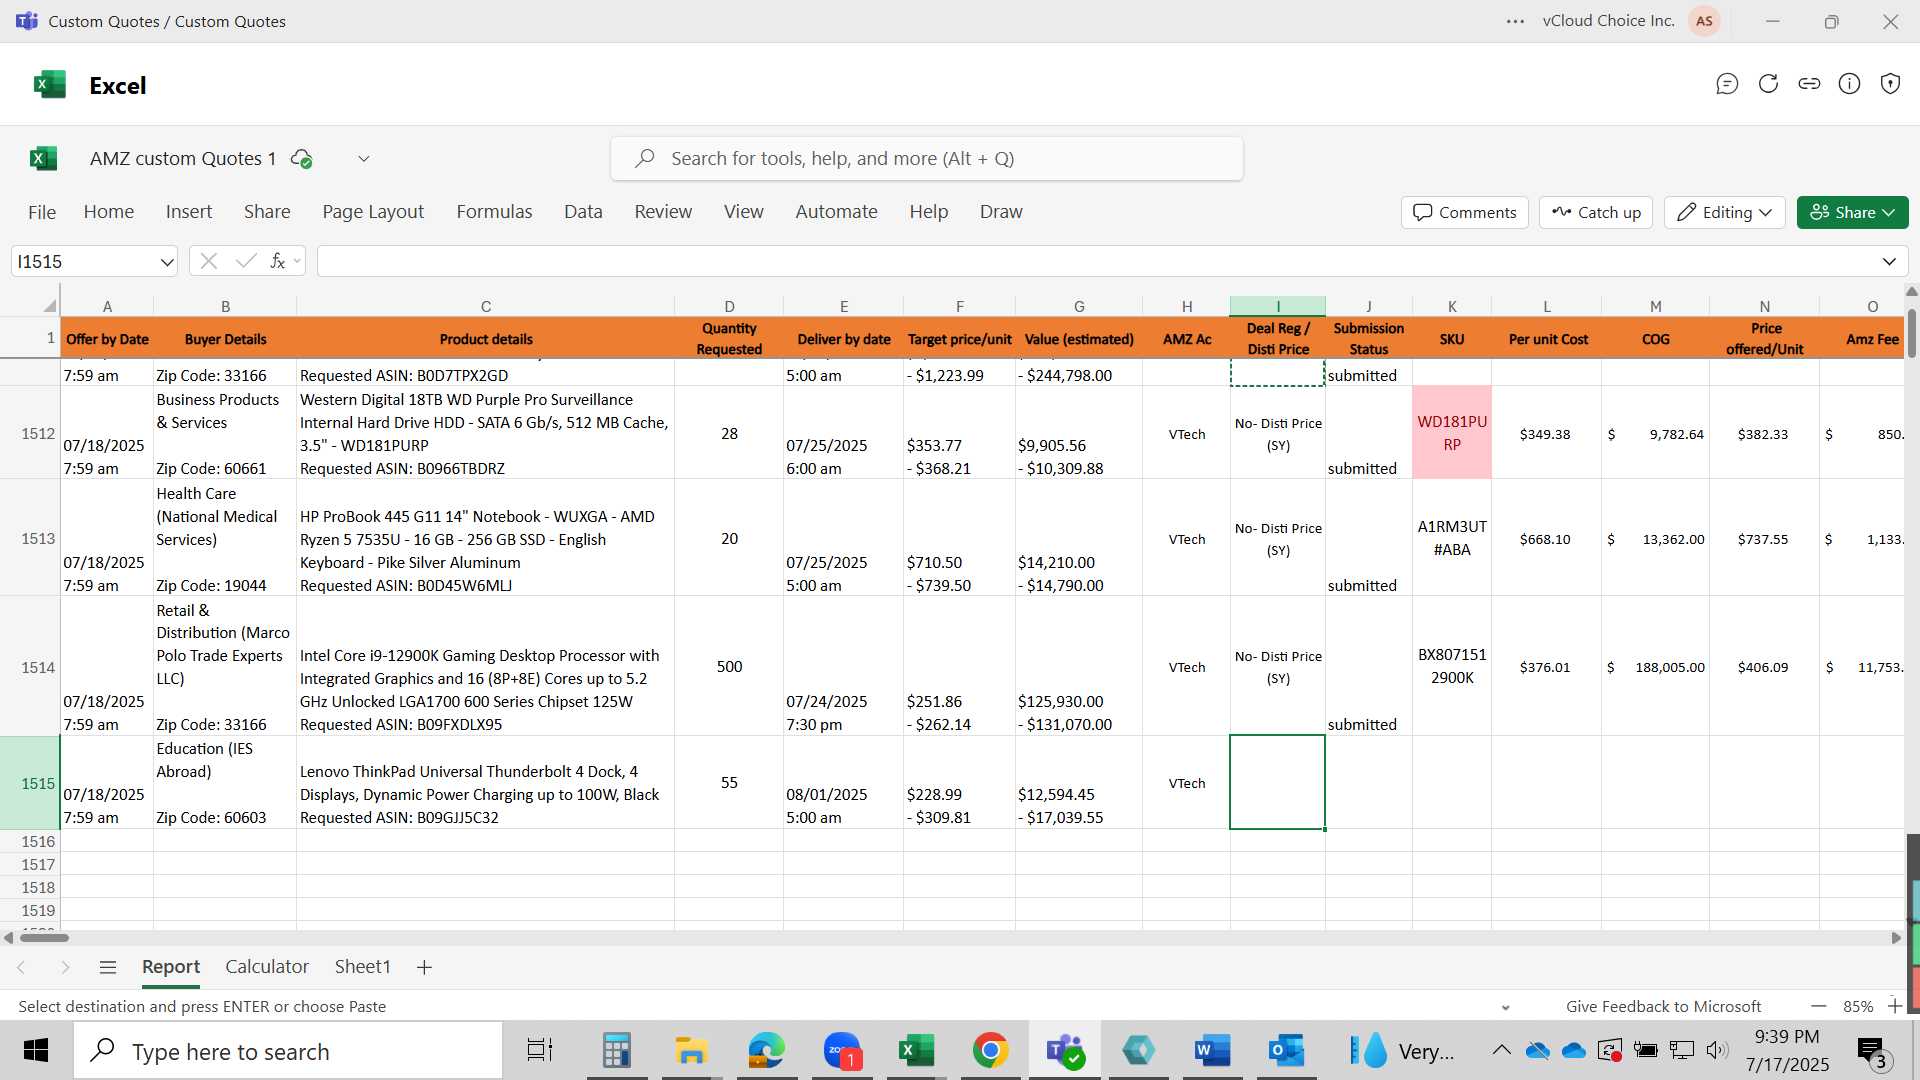Image resolution: width=1920 pixels, height=1080 pixels.
Task: Expand the file name dropdown chevron
Action: pos(364,159)
